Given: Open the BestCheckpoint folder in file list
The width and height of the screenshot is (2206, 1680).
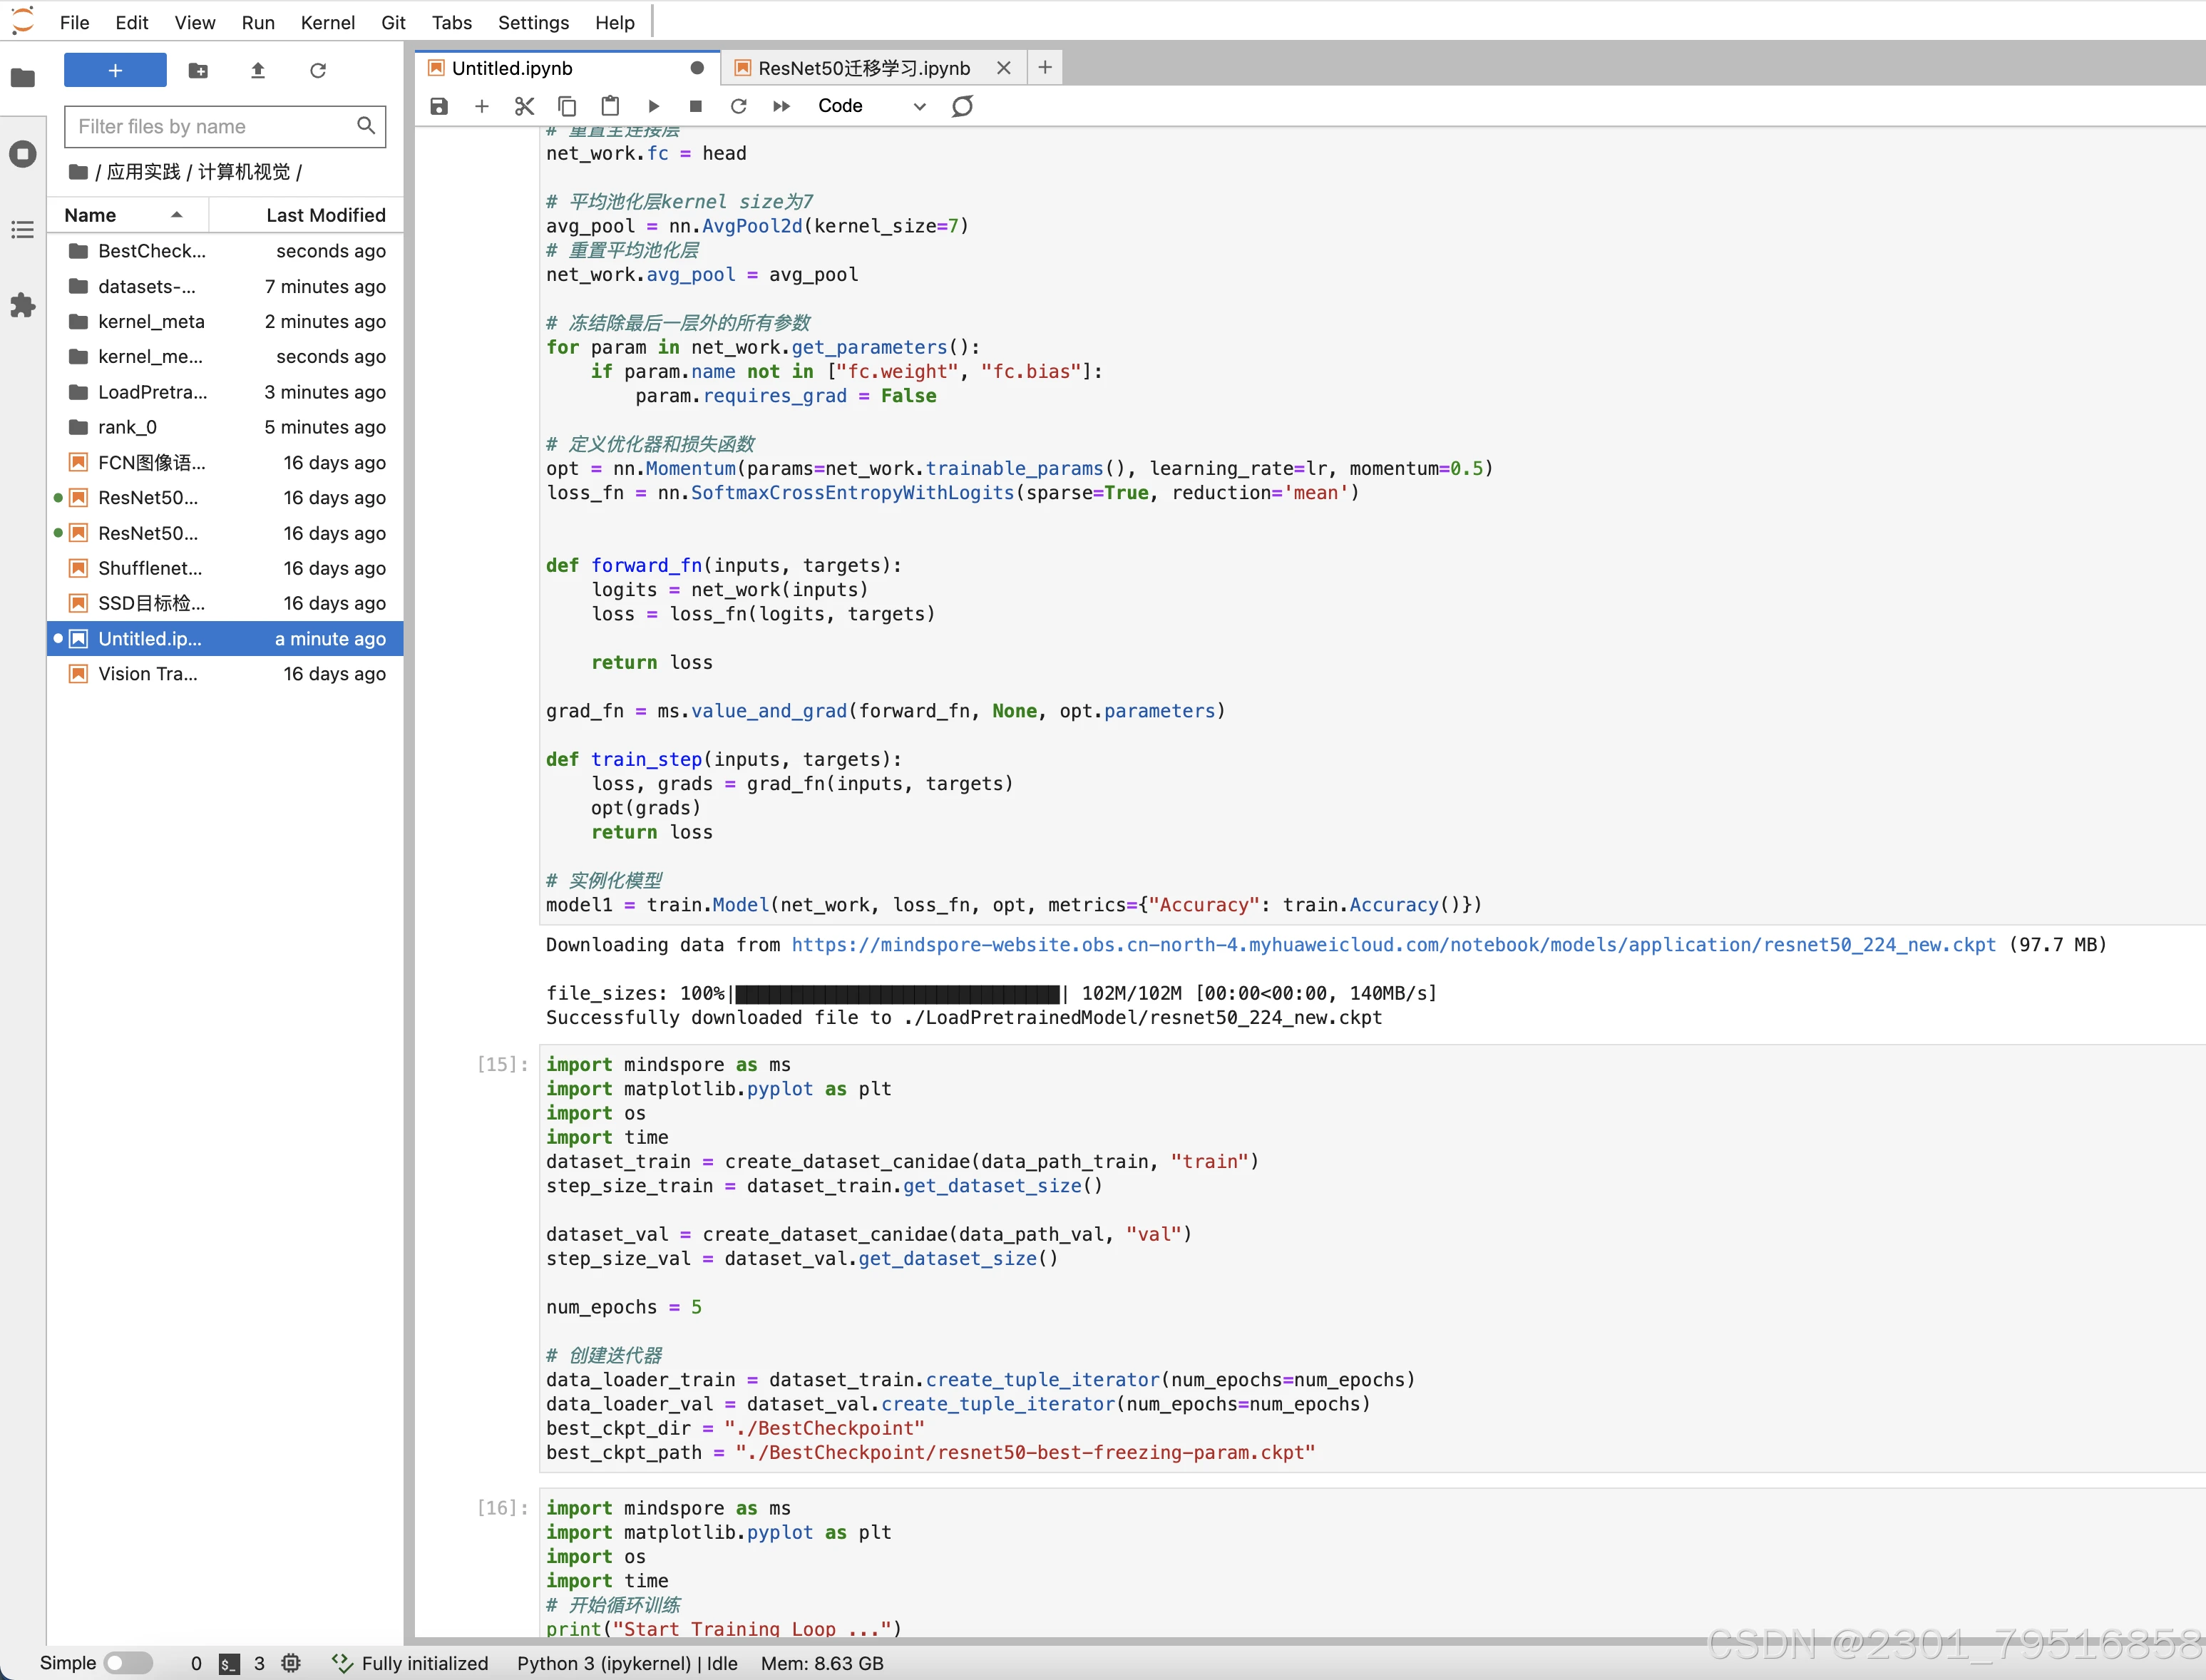Looking at the screenshot, I should coord(151,251).
